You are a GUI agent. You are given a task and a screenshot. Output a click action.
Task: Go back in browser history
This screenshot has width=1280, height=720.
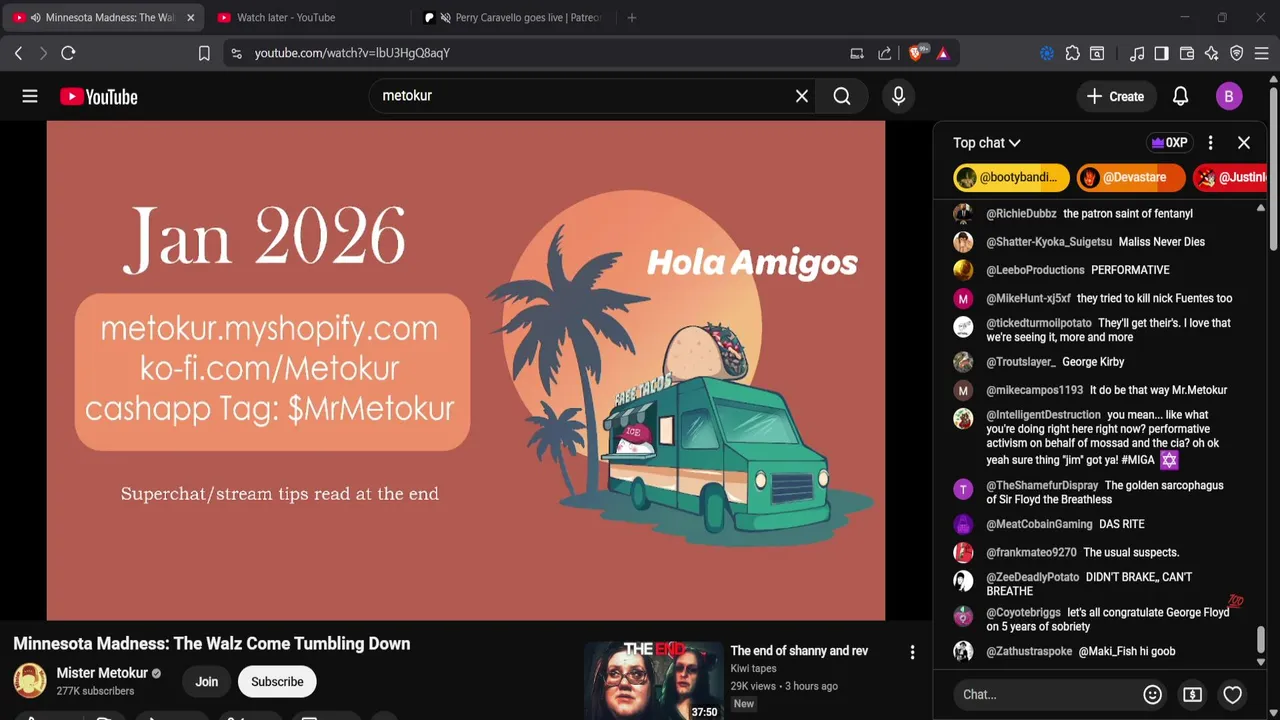coord(18,53)
